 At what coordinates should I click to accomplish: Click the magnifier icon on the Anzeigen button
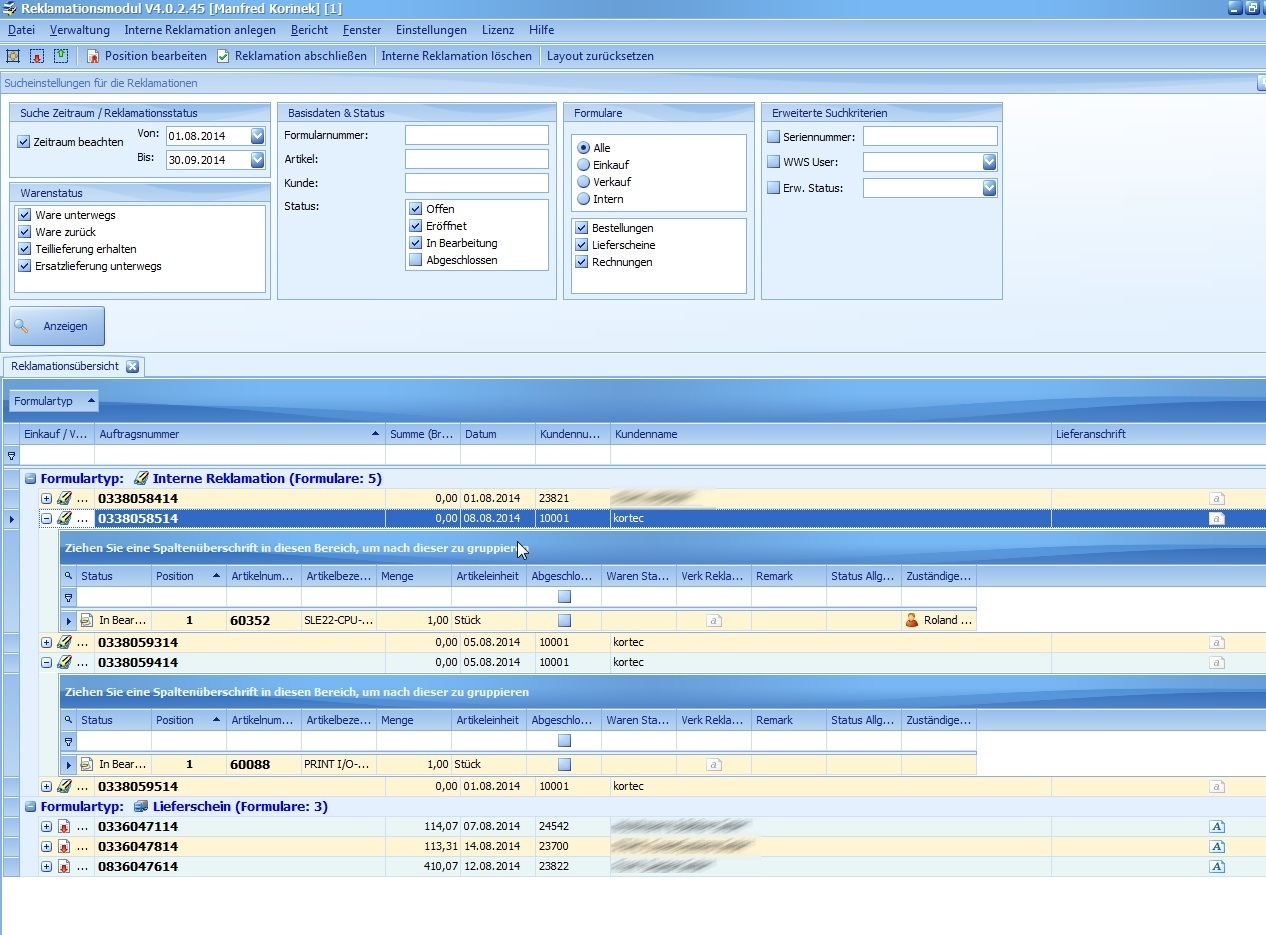[x=21, y=326]
